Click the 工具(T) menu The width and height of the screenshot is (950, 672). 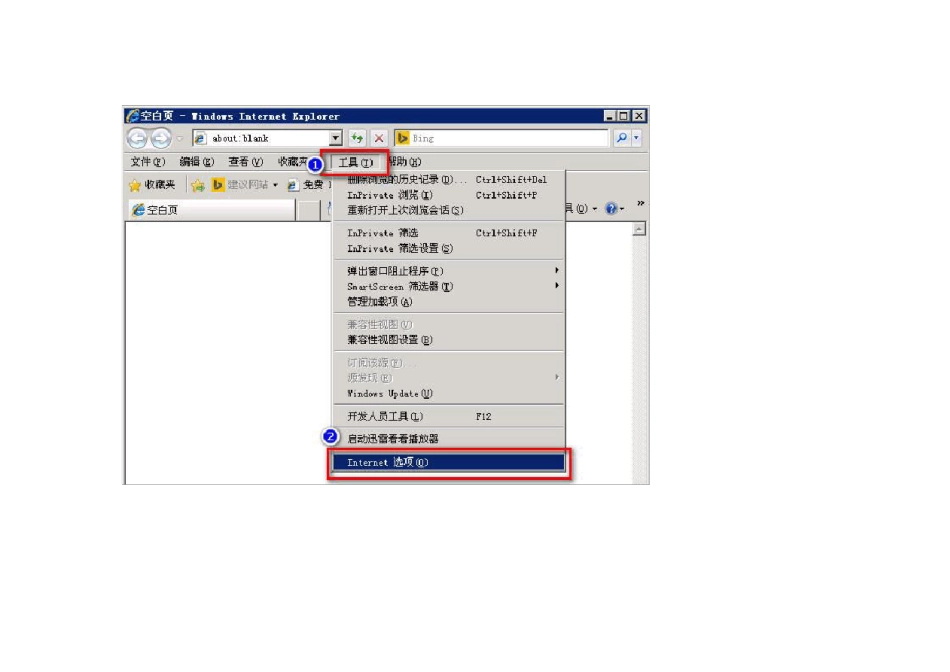click(x=355, y=162)
